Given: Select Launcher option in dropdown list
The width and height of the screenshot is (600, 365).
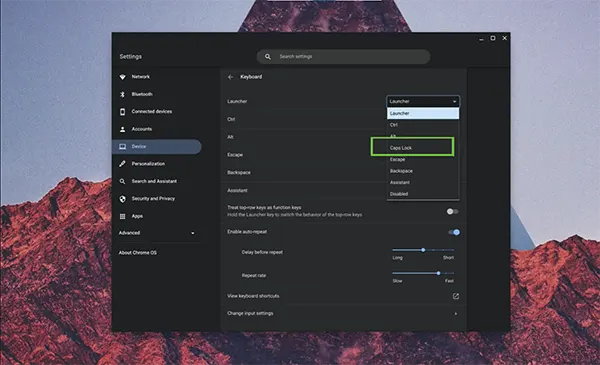Looking at the screenshot, I should tap(423, 113).
